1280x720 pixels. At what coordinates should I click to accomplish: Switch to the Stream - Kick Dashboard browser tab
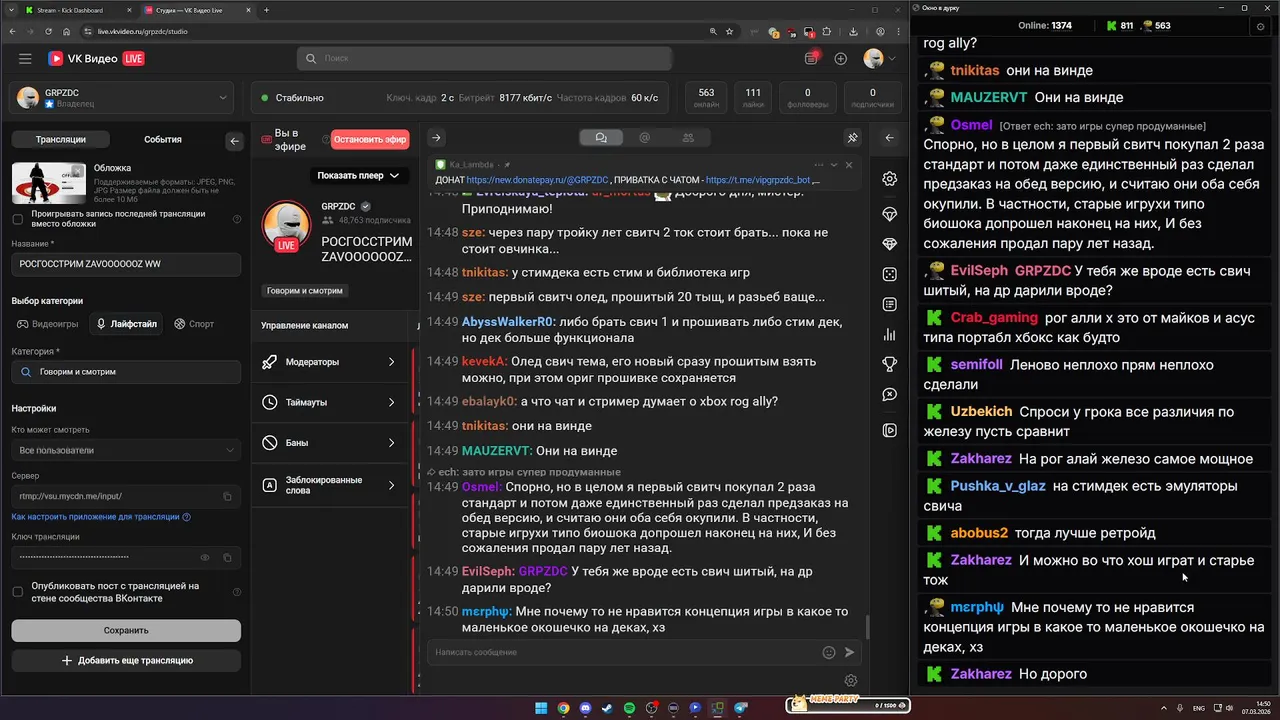pyautogui.click(x=75, y=10)
